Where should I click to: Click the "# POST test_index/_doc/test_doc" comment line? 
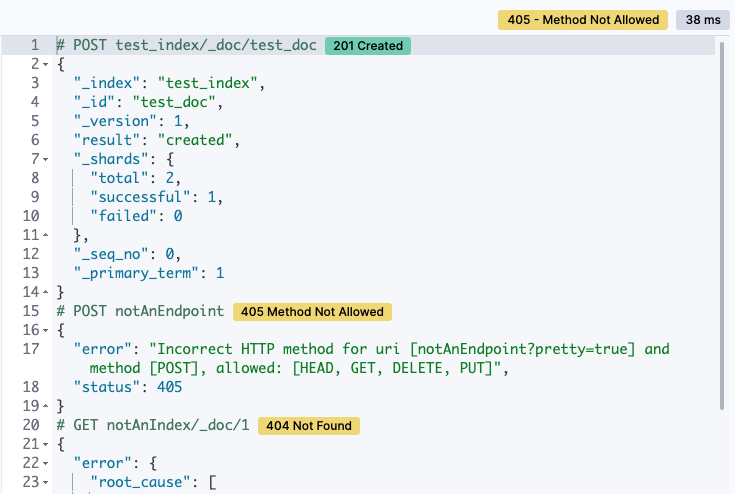186,45
